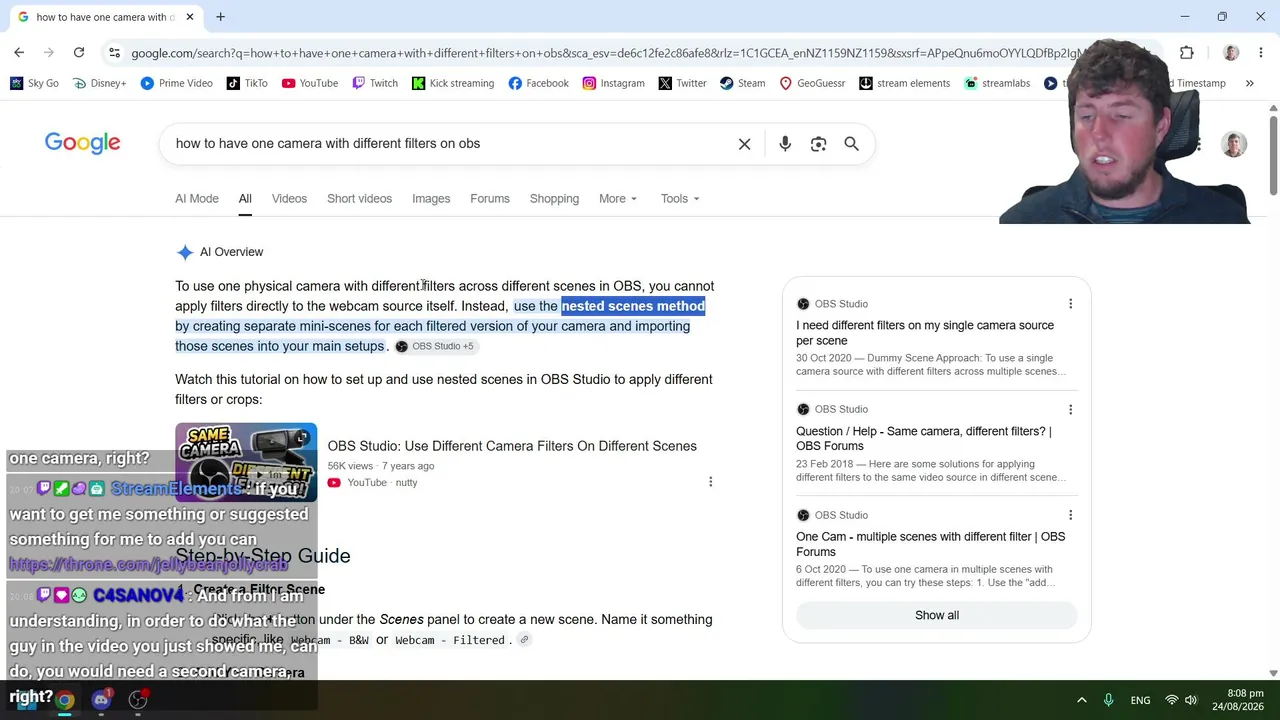Open the taskbar microphone indicator
1280x720 pixels.
1108,700
